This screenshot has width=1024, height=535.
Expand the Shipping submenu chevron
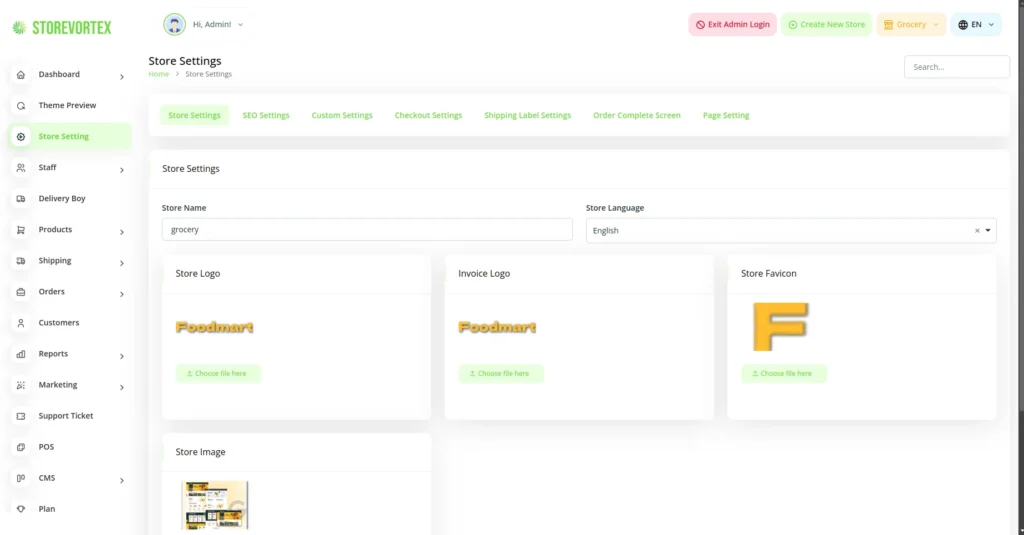(121, 263)
